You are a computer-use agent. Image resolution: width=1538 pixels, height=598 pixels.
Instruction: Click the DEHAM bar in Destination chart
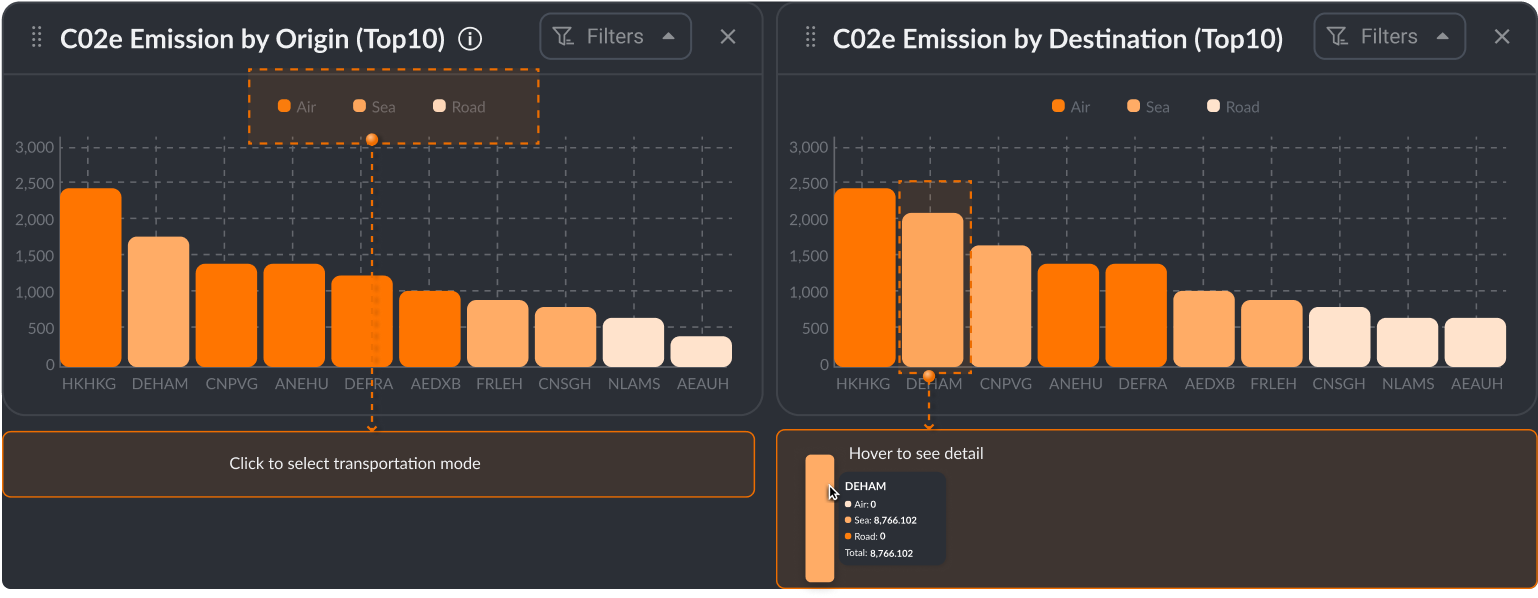(x=932, y=290)
